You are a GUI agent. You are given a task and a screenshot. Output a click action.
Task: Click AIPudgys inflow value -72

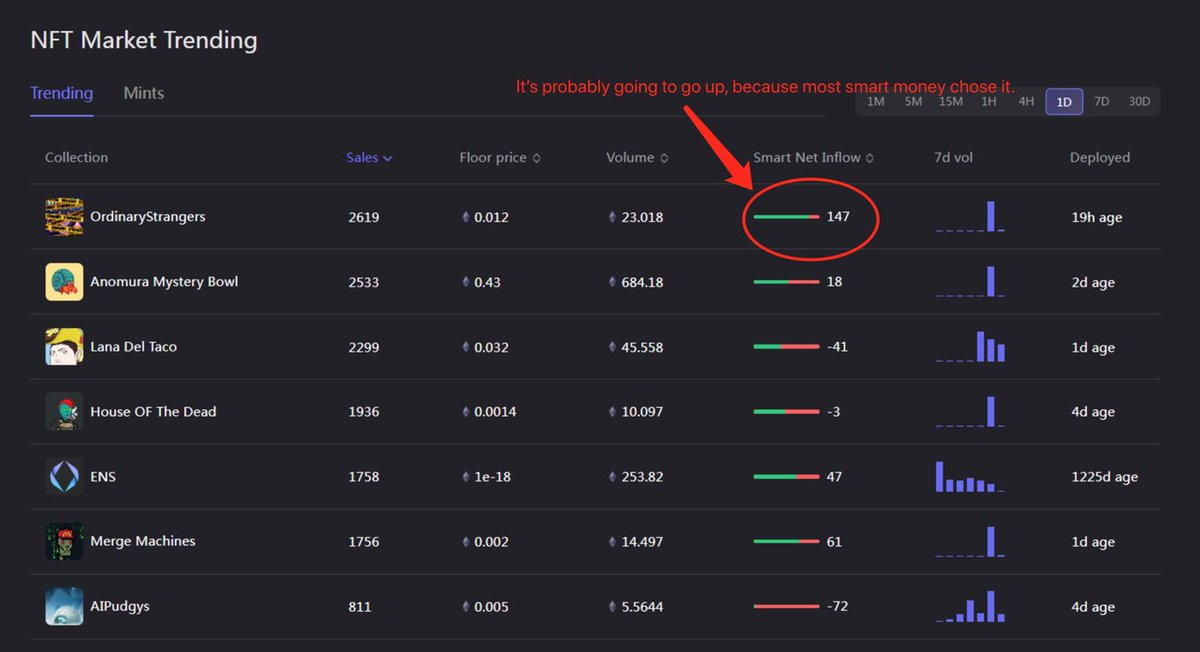coord(837,607)
